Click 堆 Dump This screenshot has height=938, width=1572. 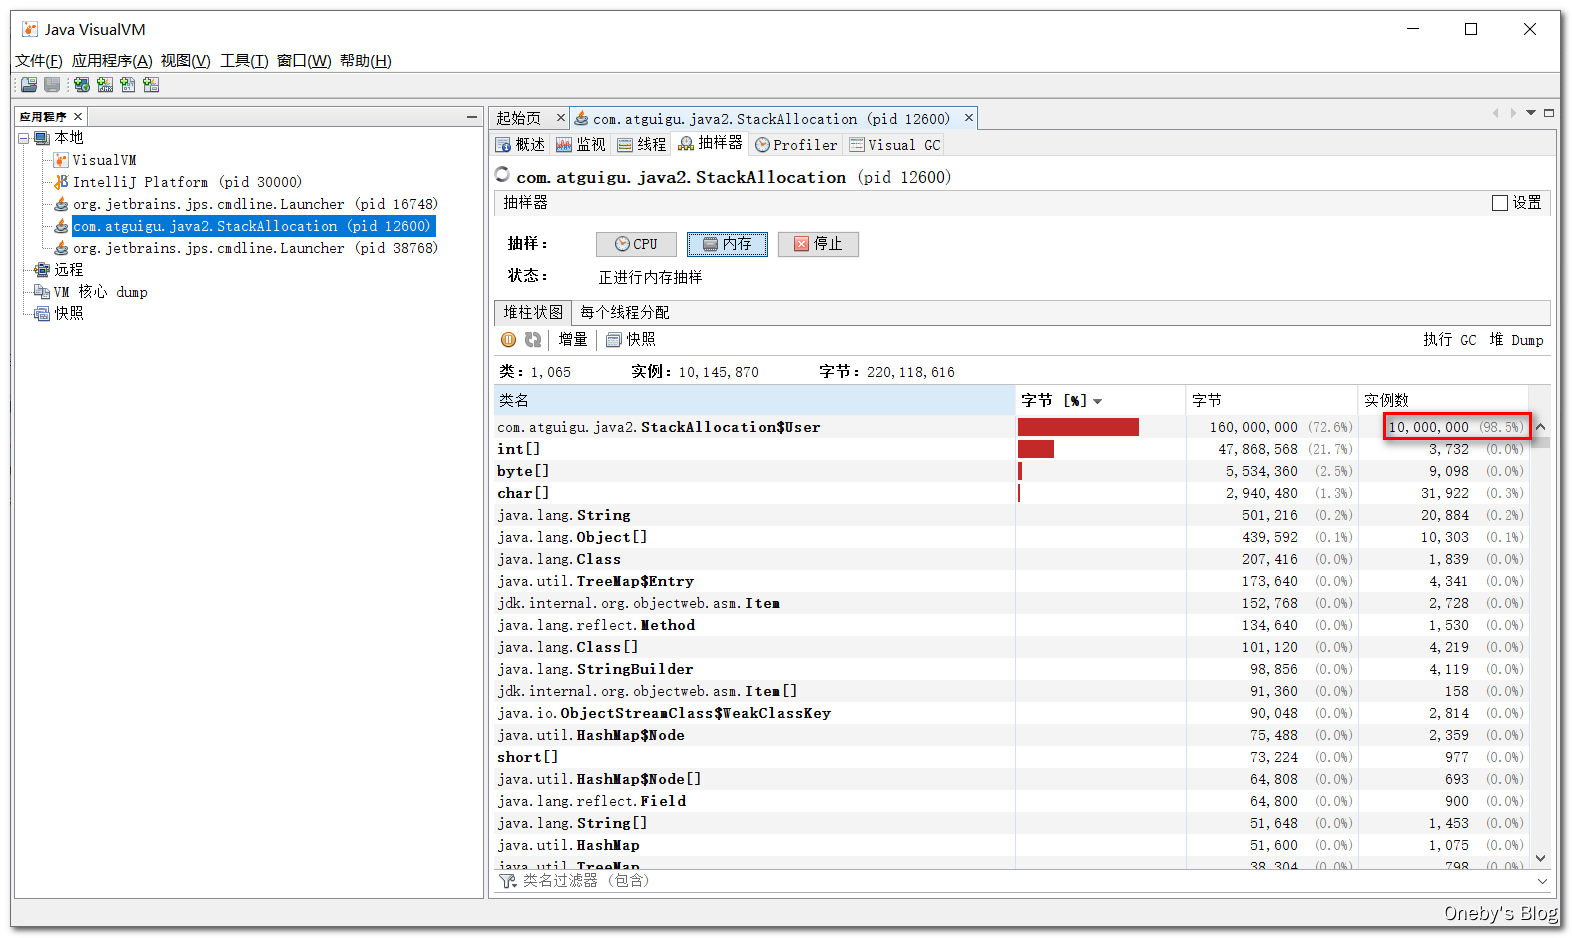click(x=1516, y=340)
